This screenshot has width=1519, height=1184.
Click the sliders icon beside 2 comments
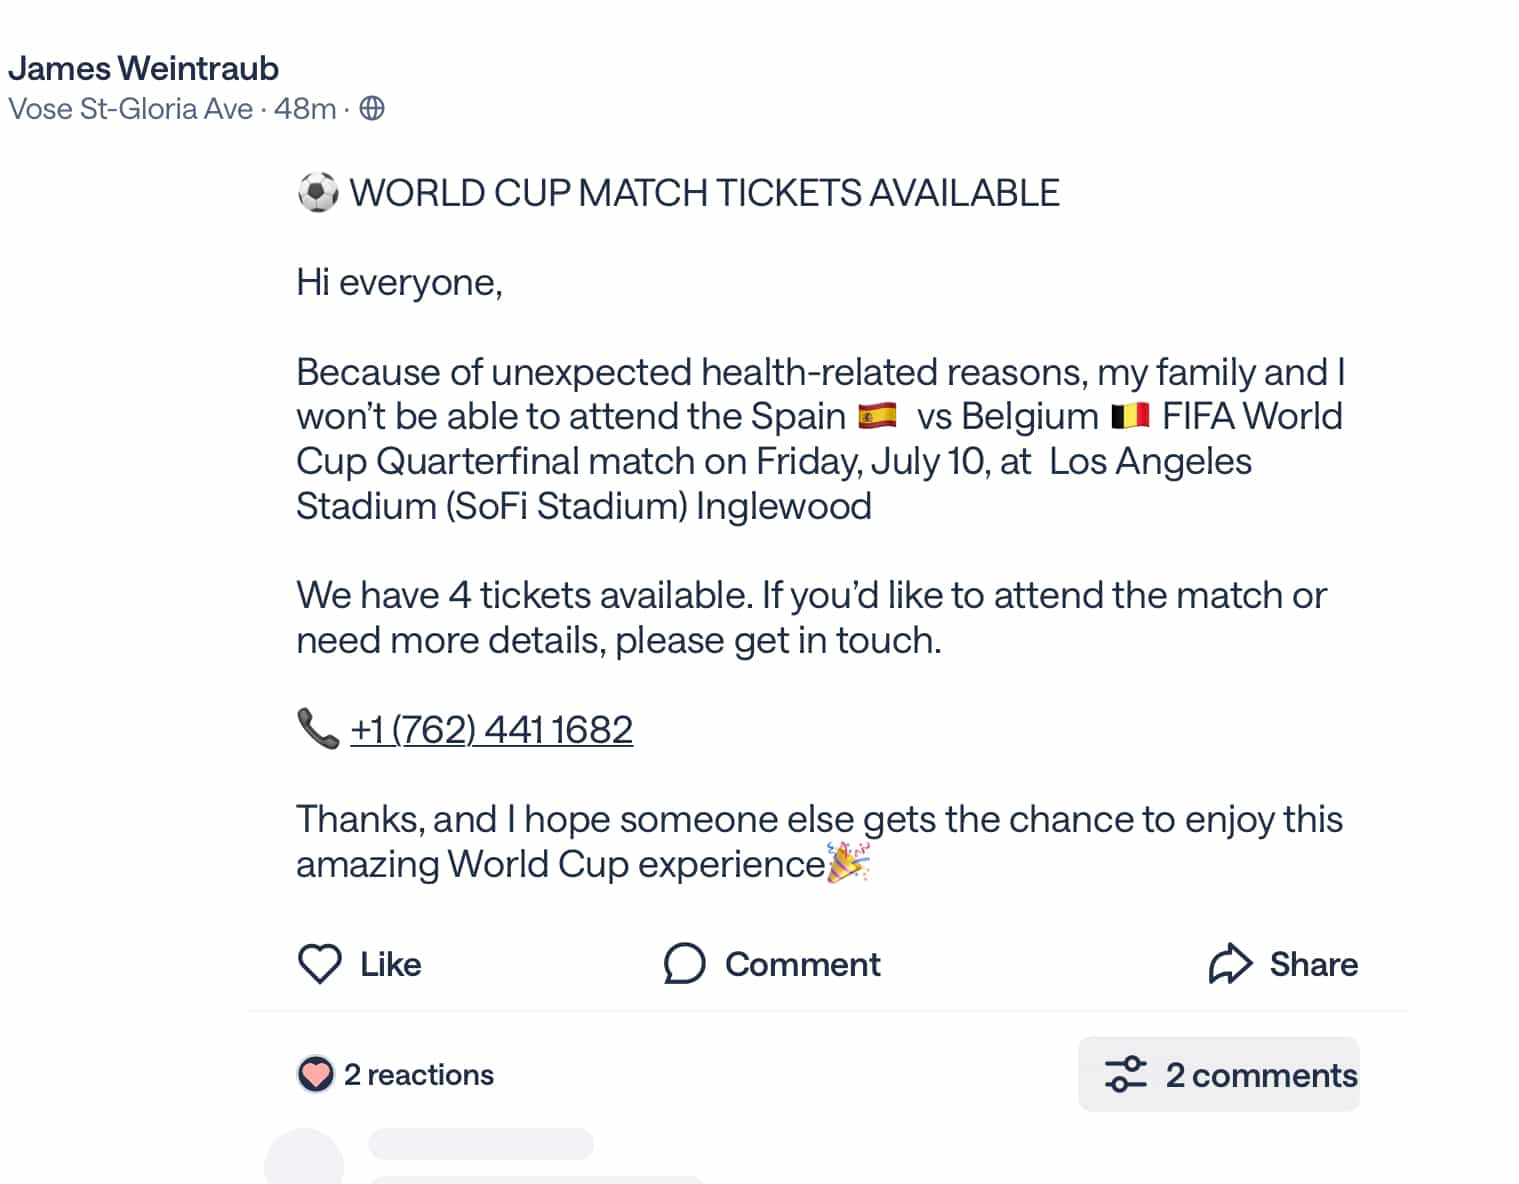coord(1125,1074)
